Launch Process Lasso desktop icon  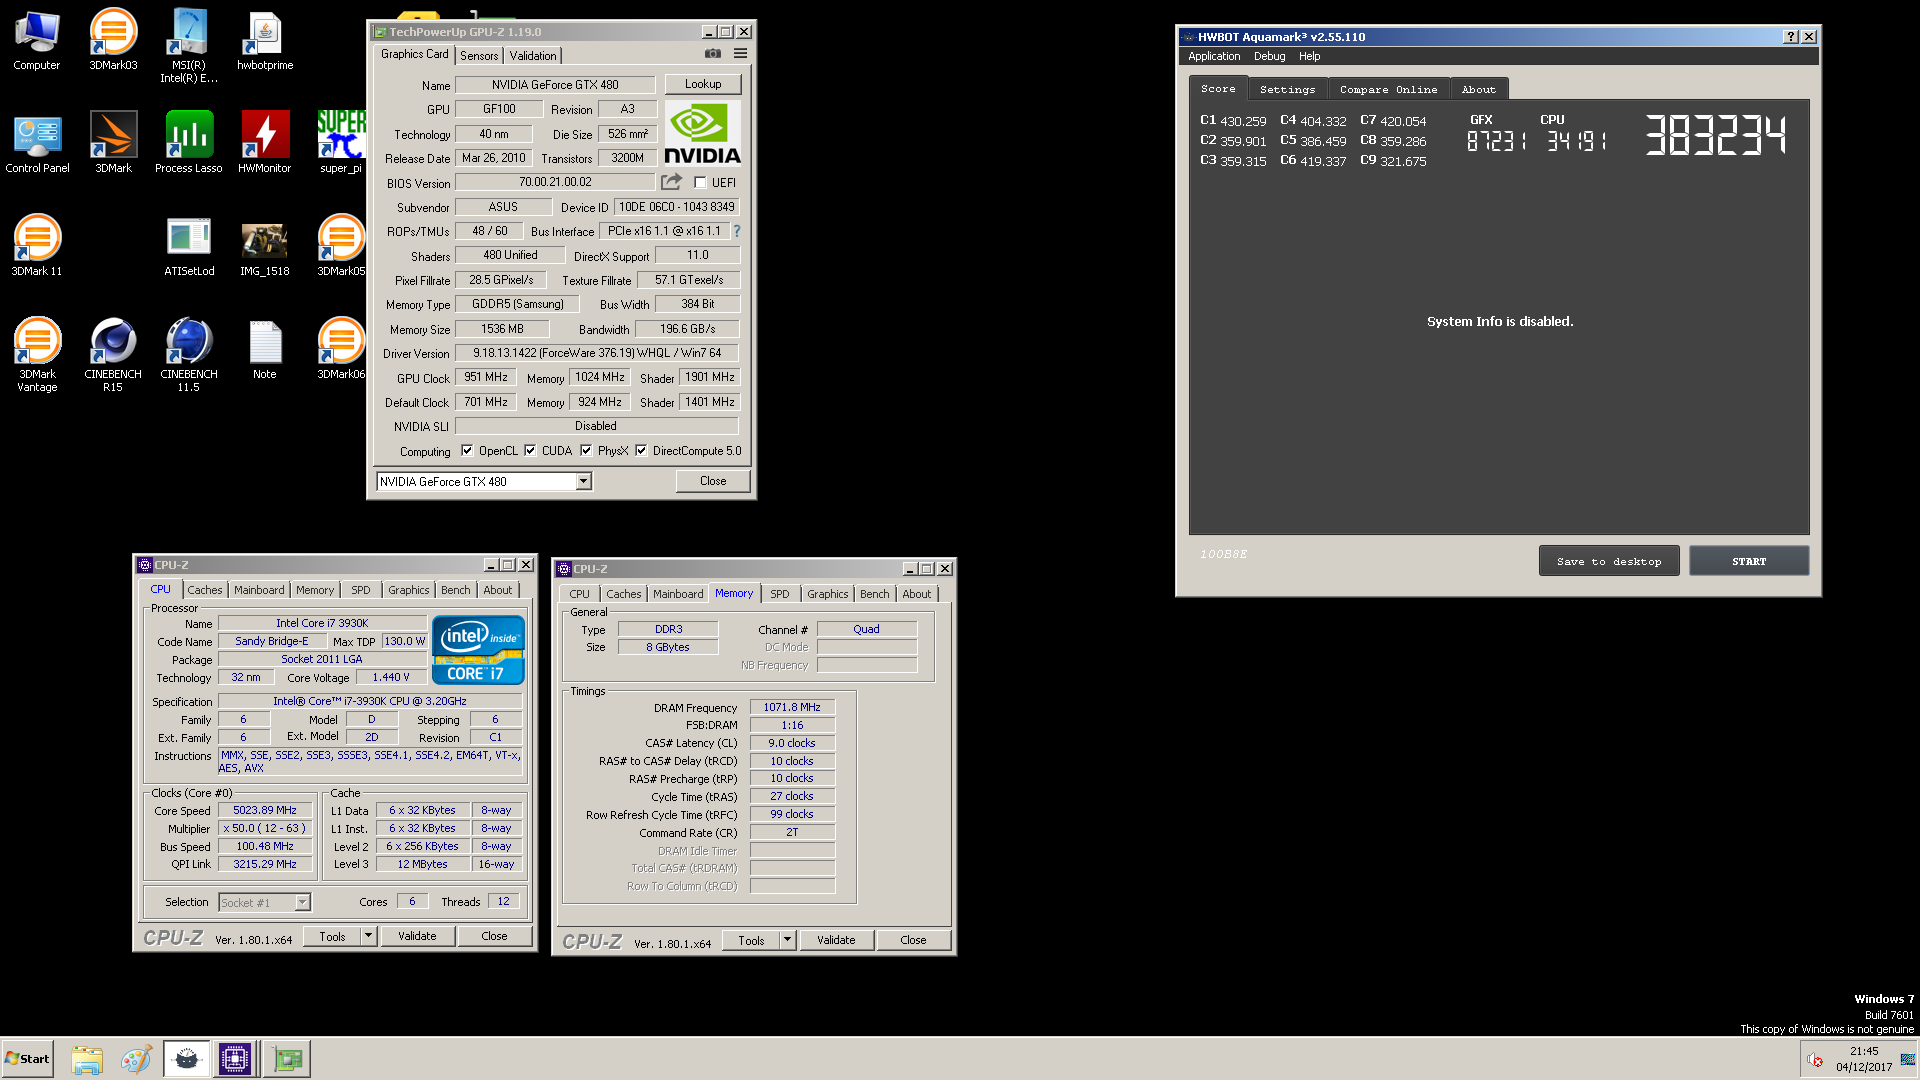click(189, 143)
